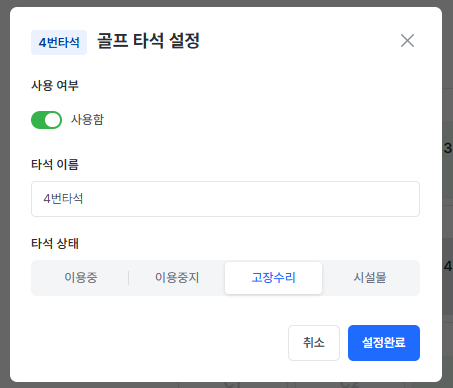The width and height of the screenshot is (453, 388).
Task: Click the 사용 여부 section heading
Action: 55,86
